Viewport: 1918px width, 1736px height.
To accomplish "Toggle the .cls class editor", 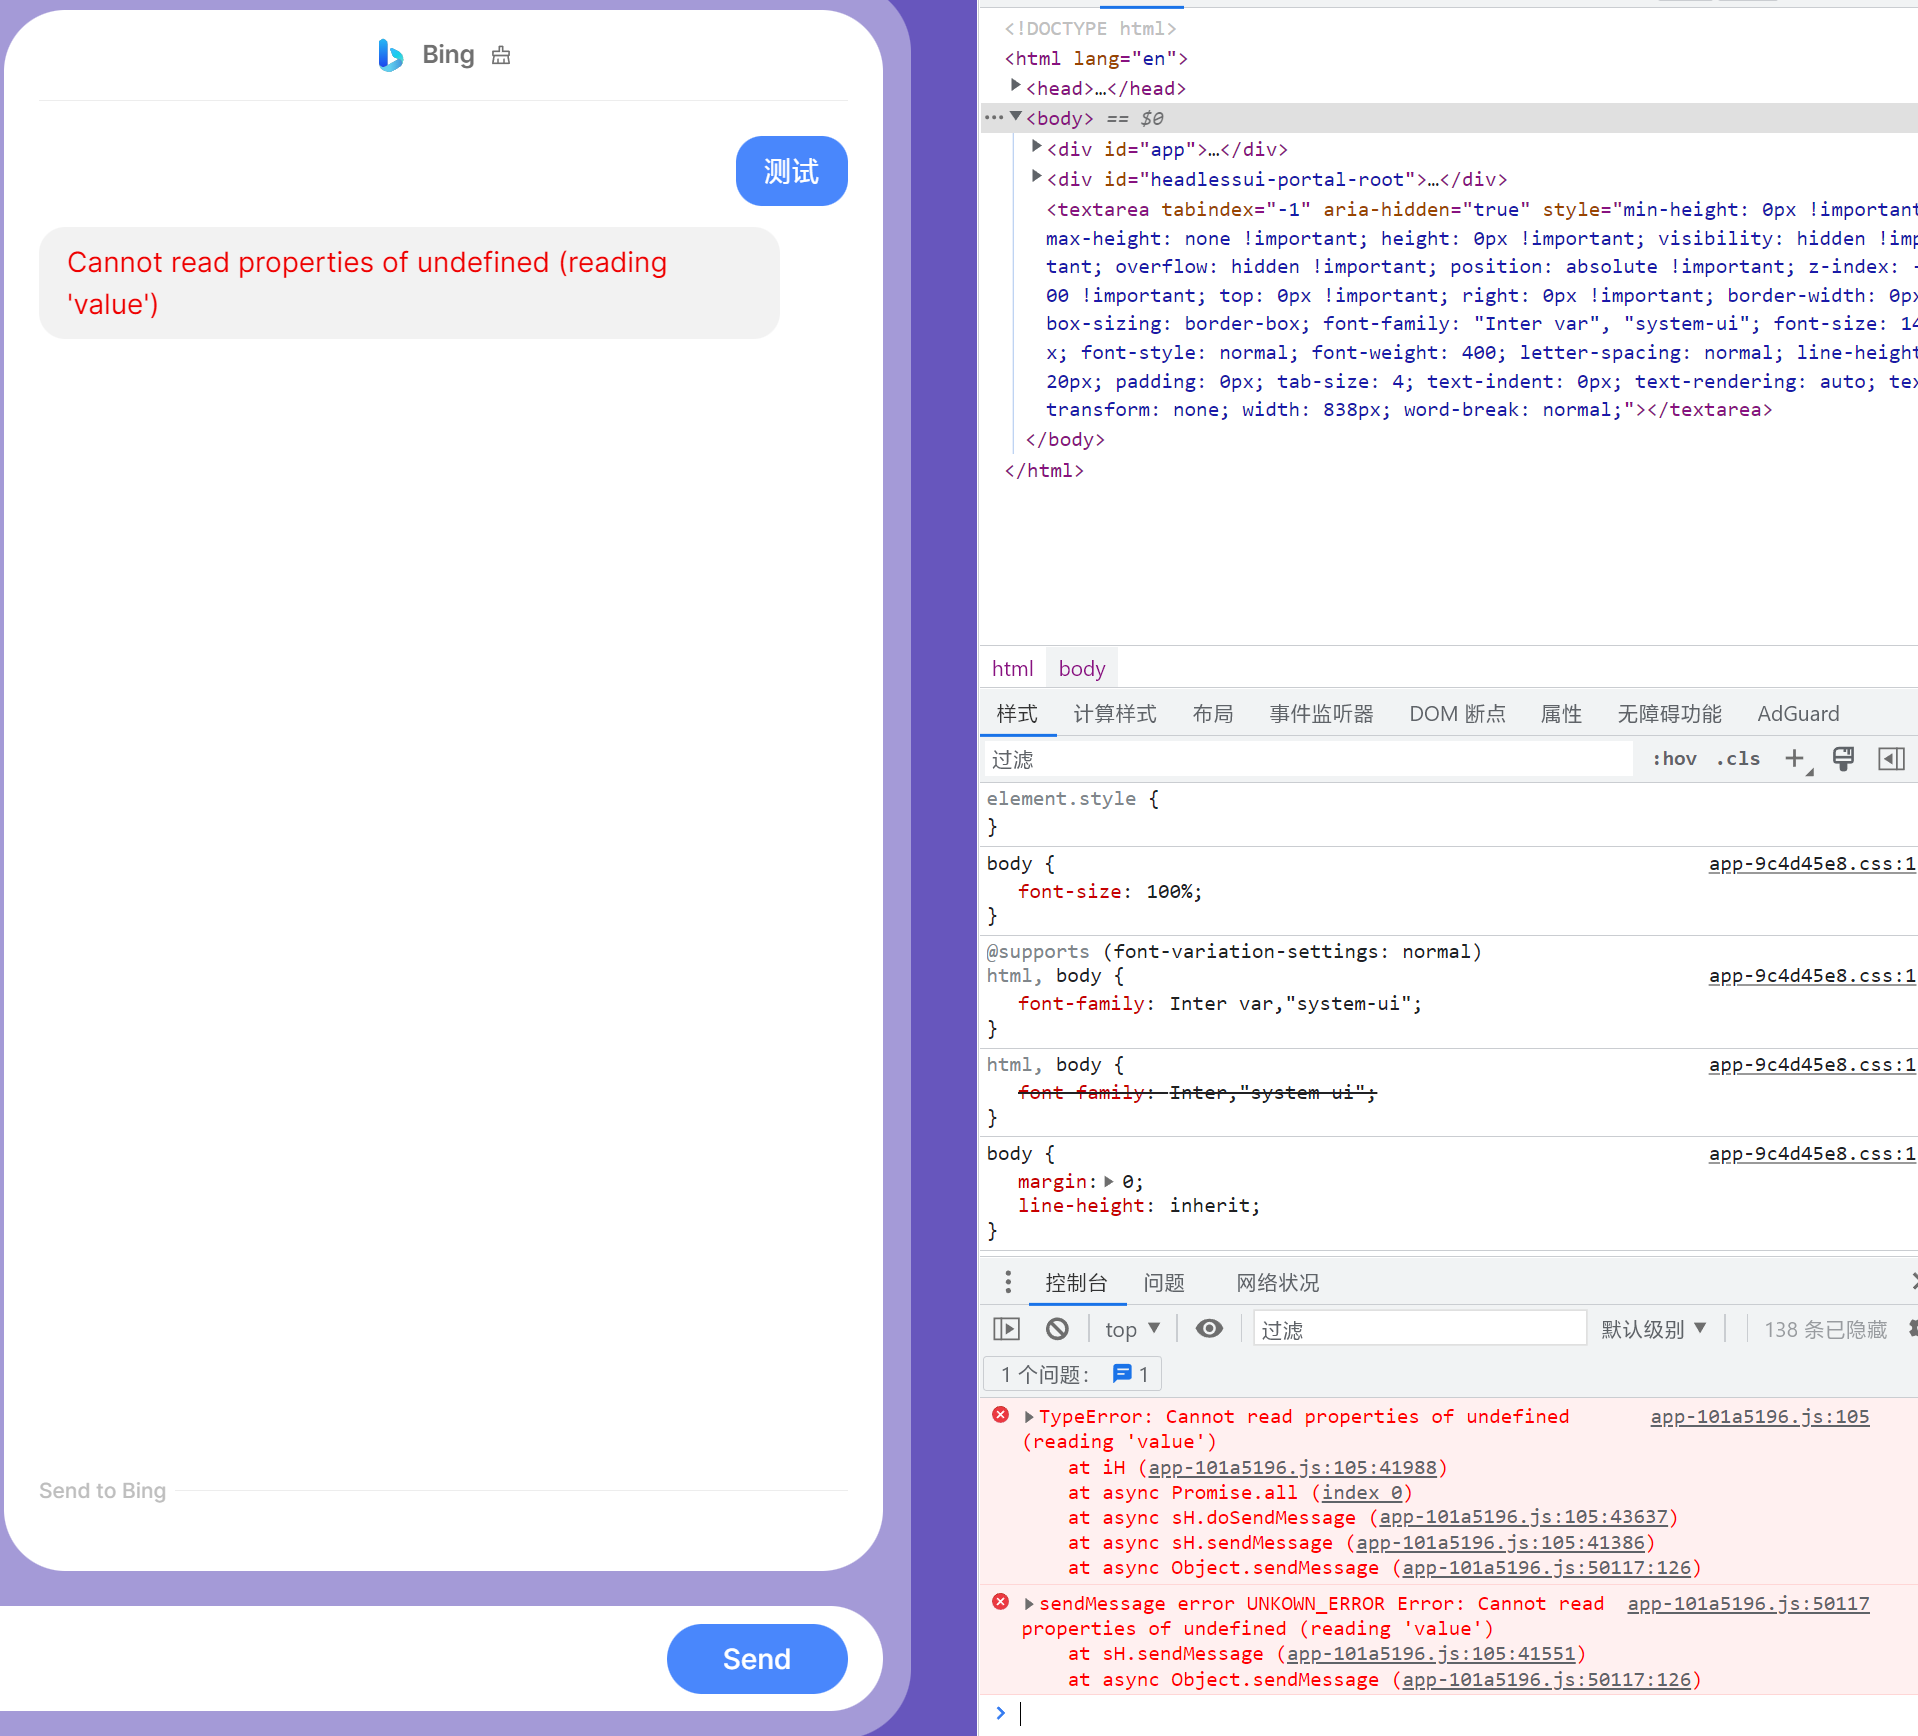I will (1738, 758).
